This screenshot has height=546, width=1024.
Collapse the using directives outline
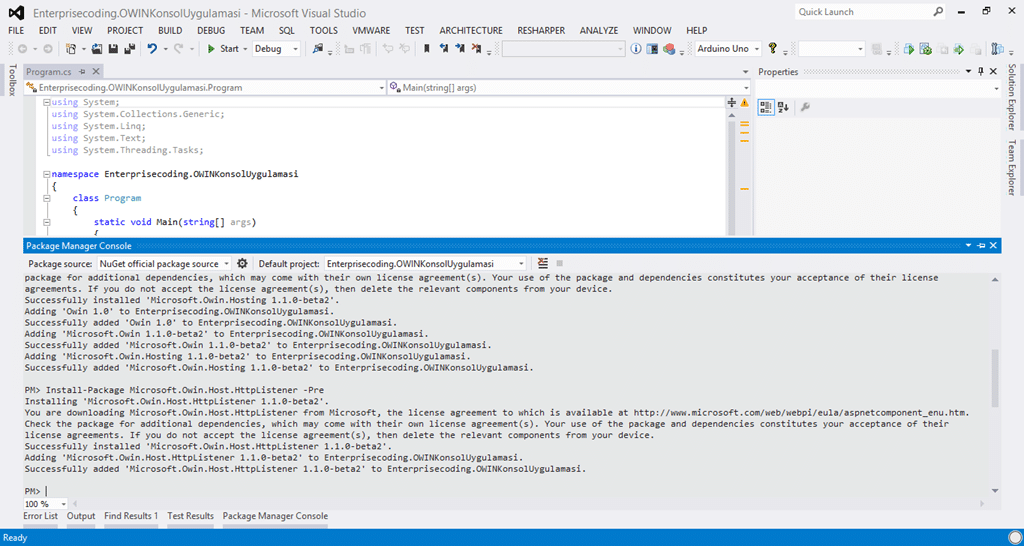tap(46, 103)
